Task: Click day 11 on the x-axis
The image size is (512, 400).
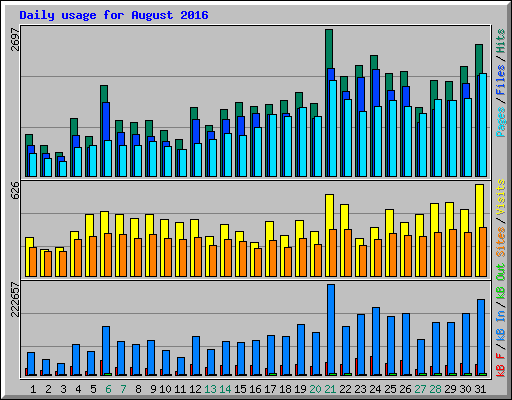Action: click(180, 389)
